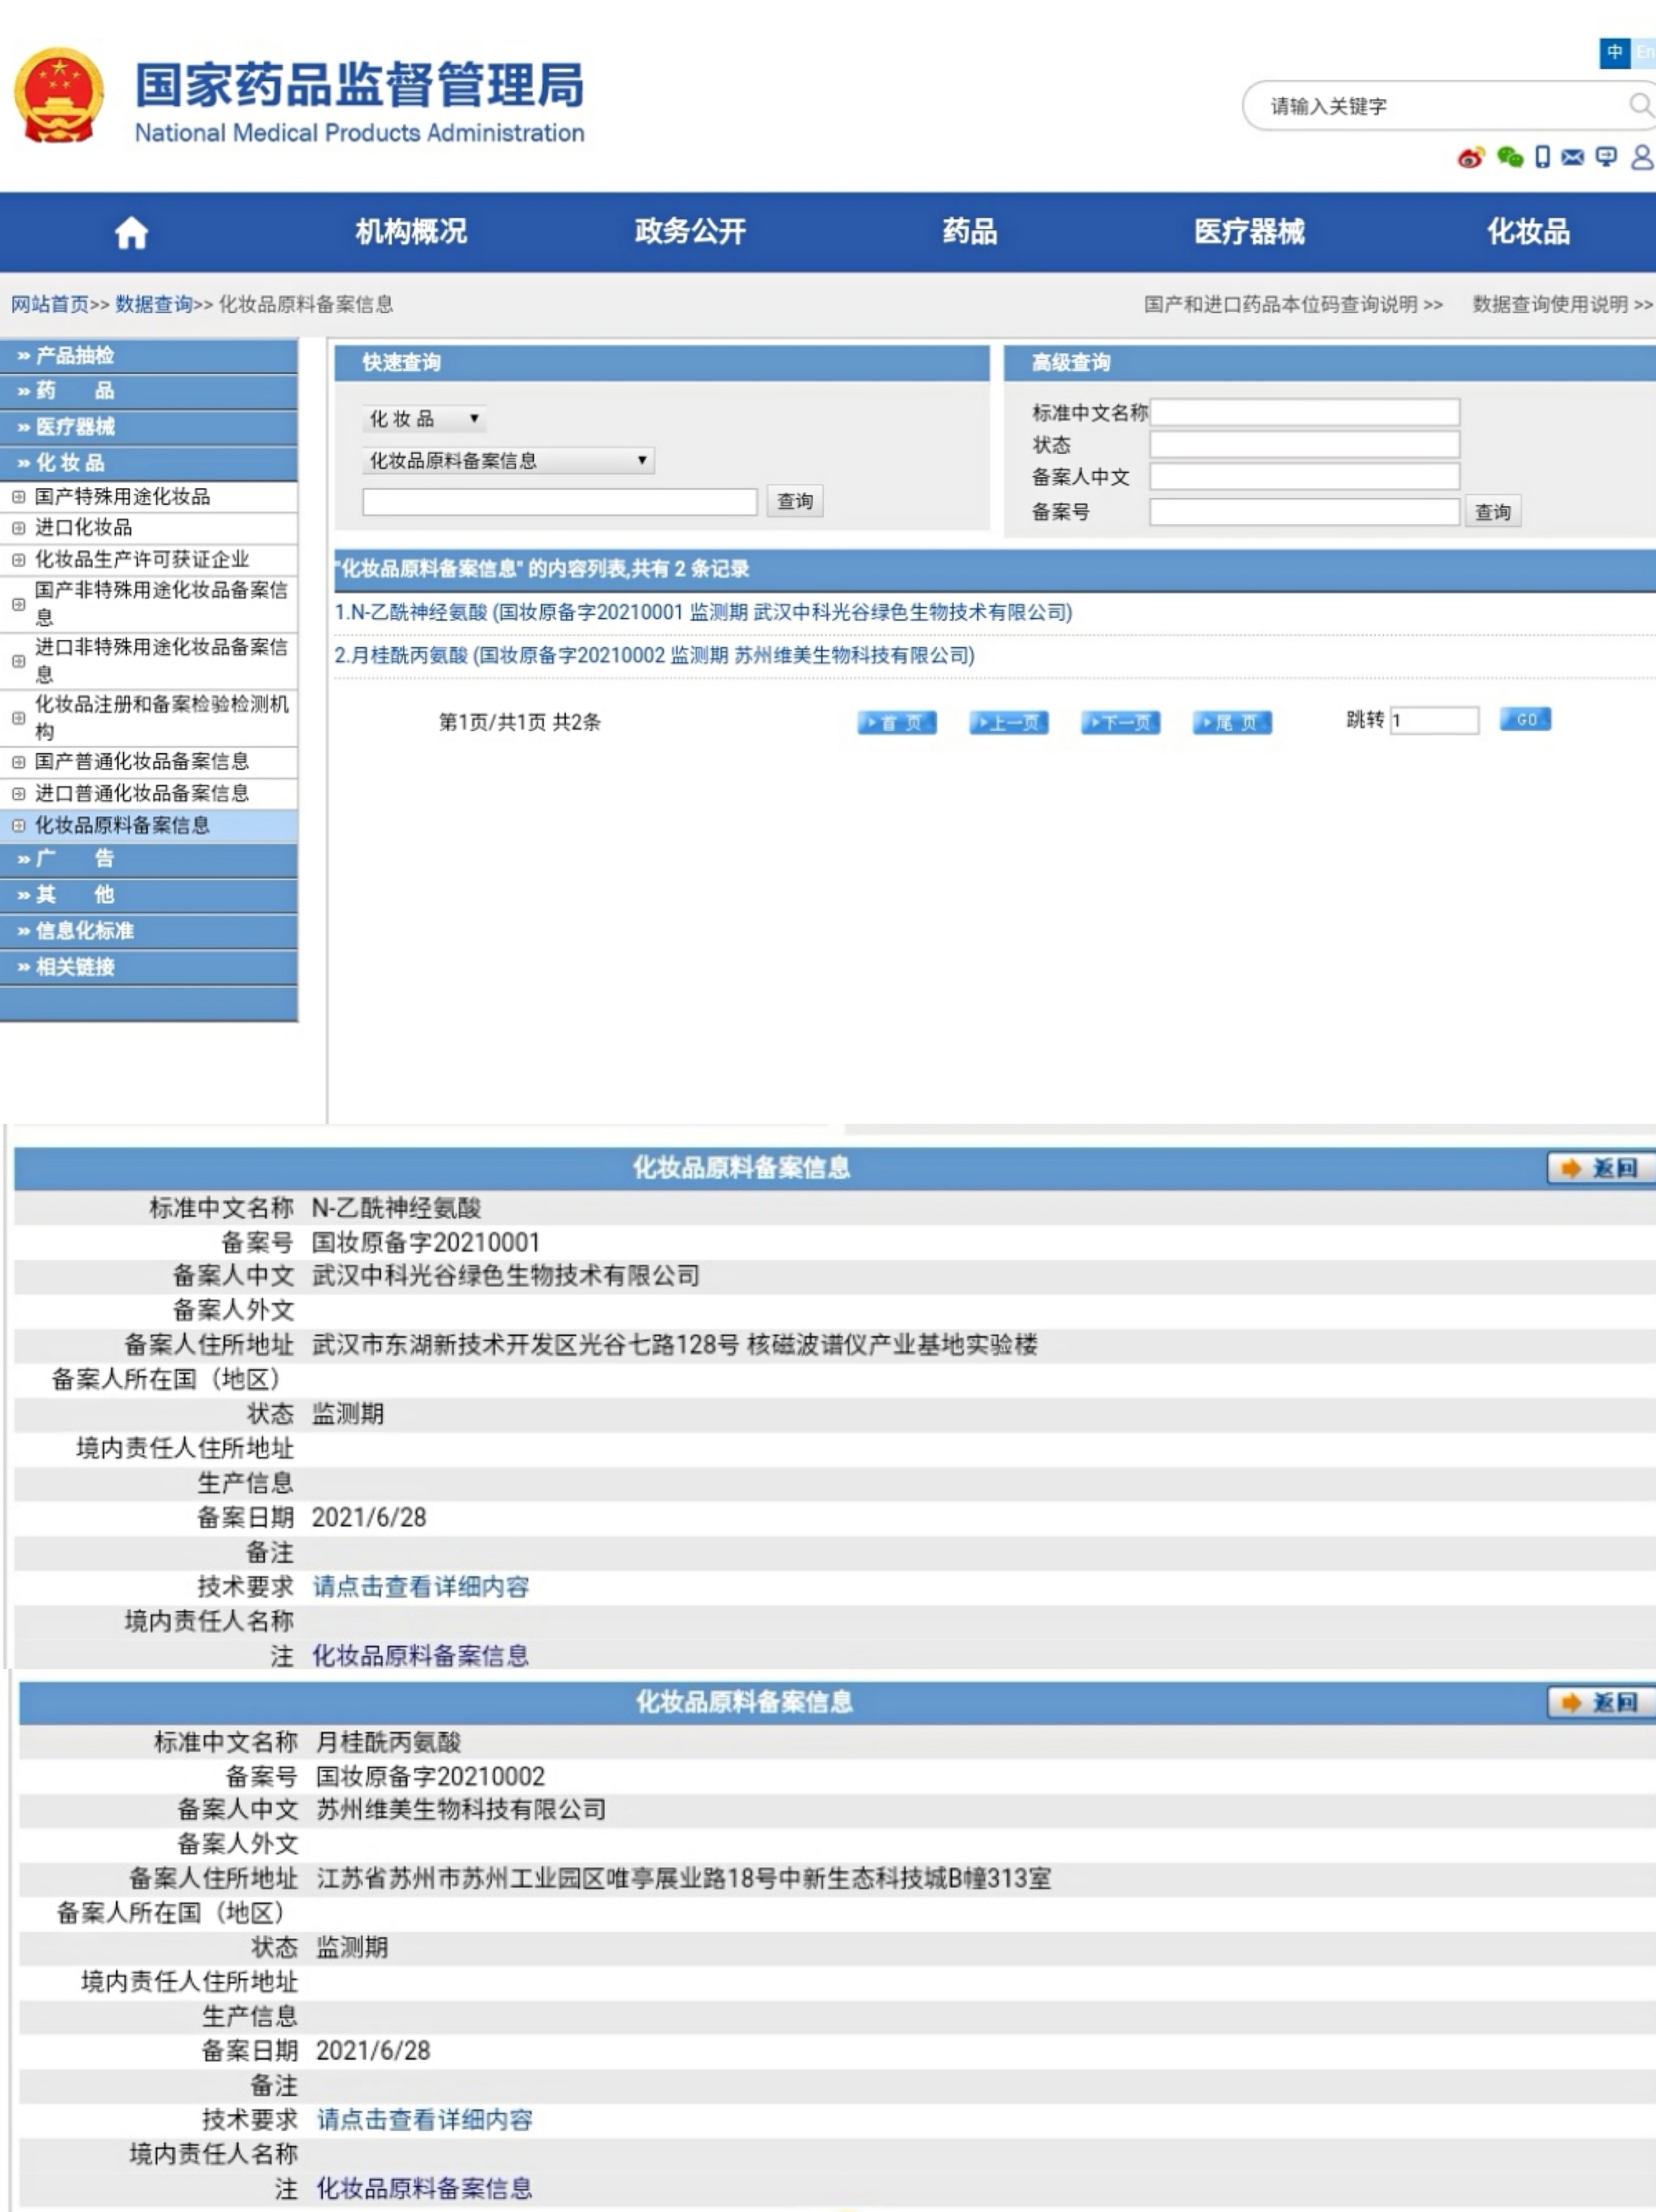Click the search magnifier icon
Screen dimensions: 1656x2212
(x=1640, y=105)
